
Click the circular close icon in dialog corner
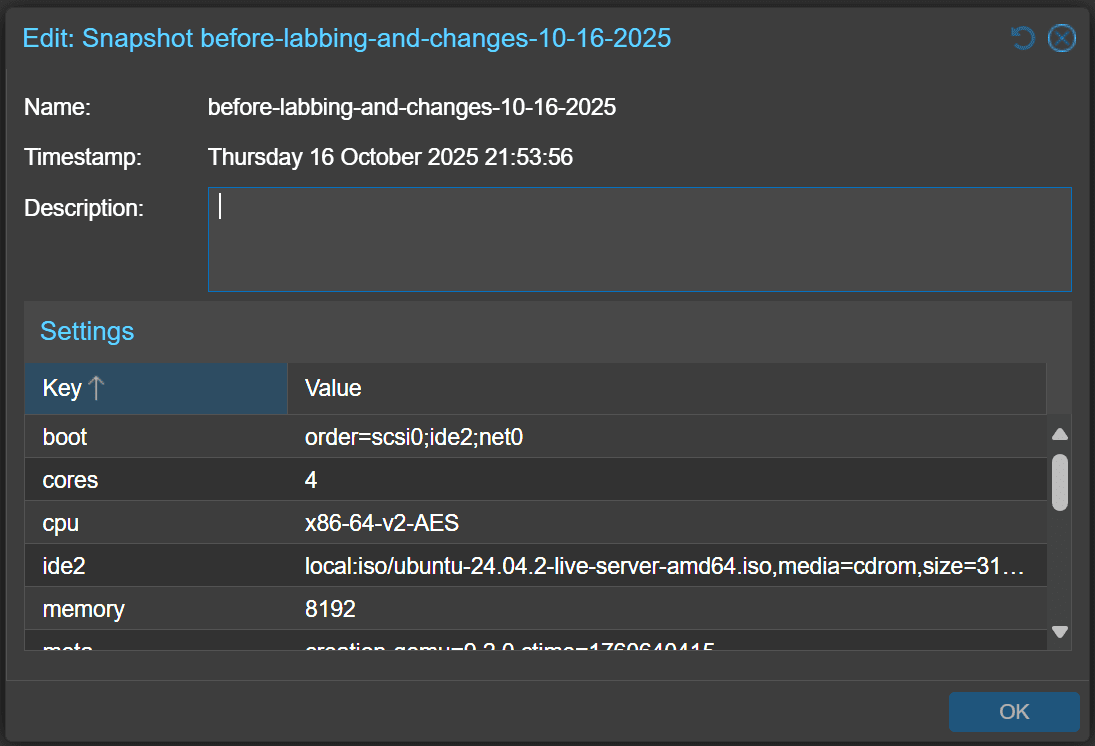point(1061,38)
